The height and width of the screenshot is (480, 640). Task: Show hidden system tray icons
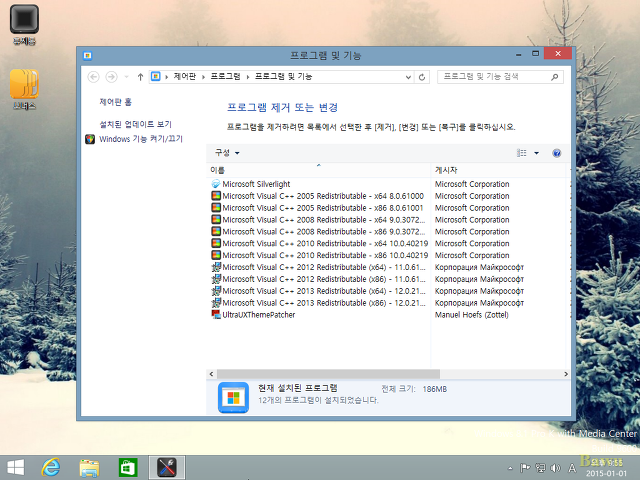(510, 468)
